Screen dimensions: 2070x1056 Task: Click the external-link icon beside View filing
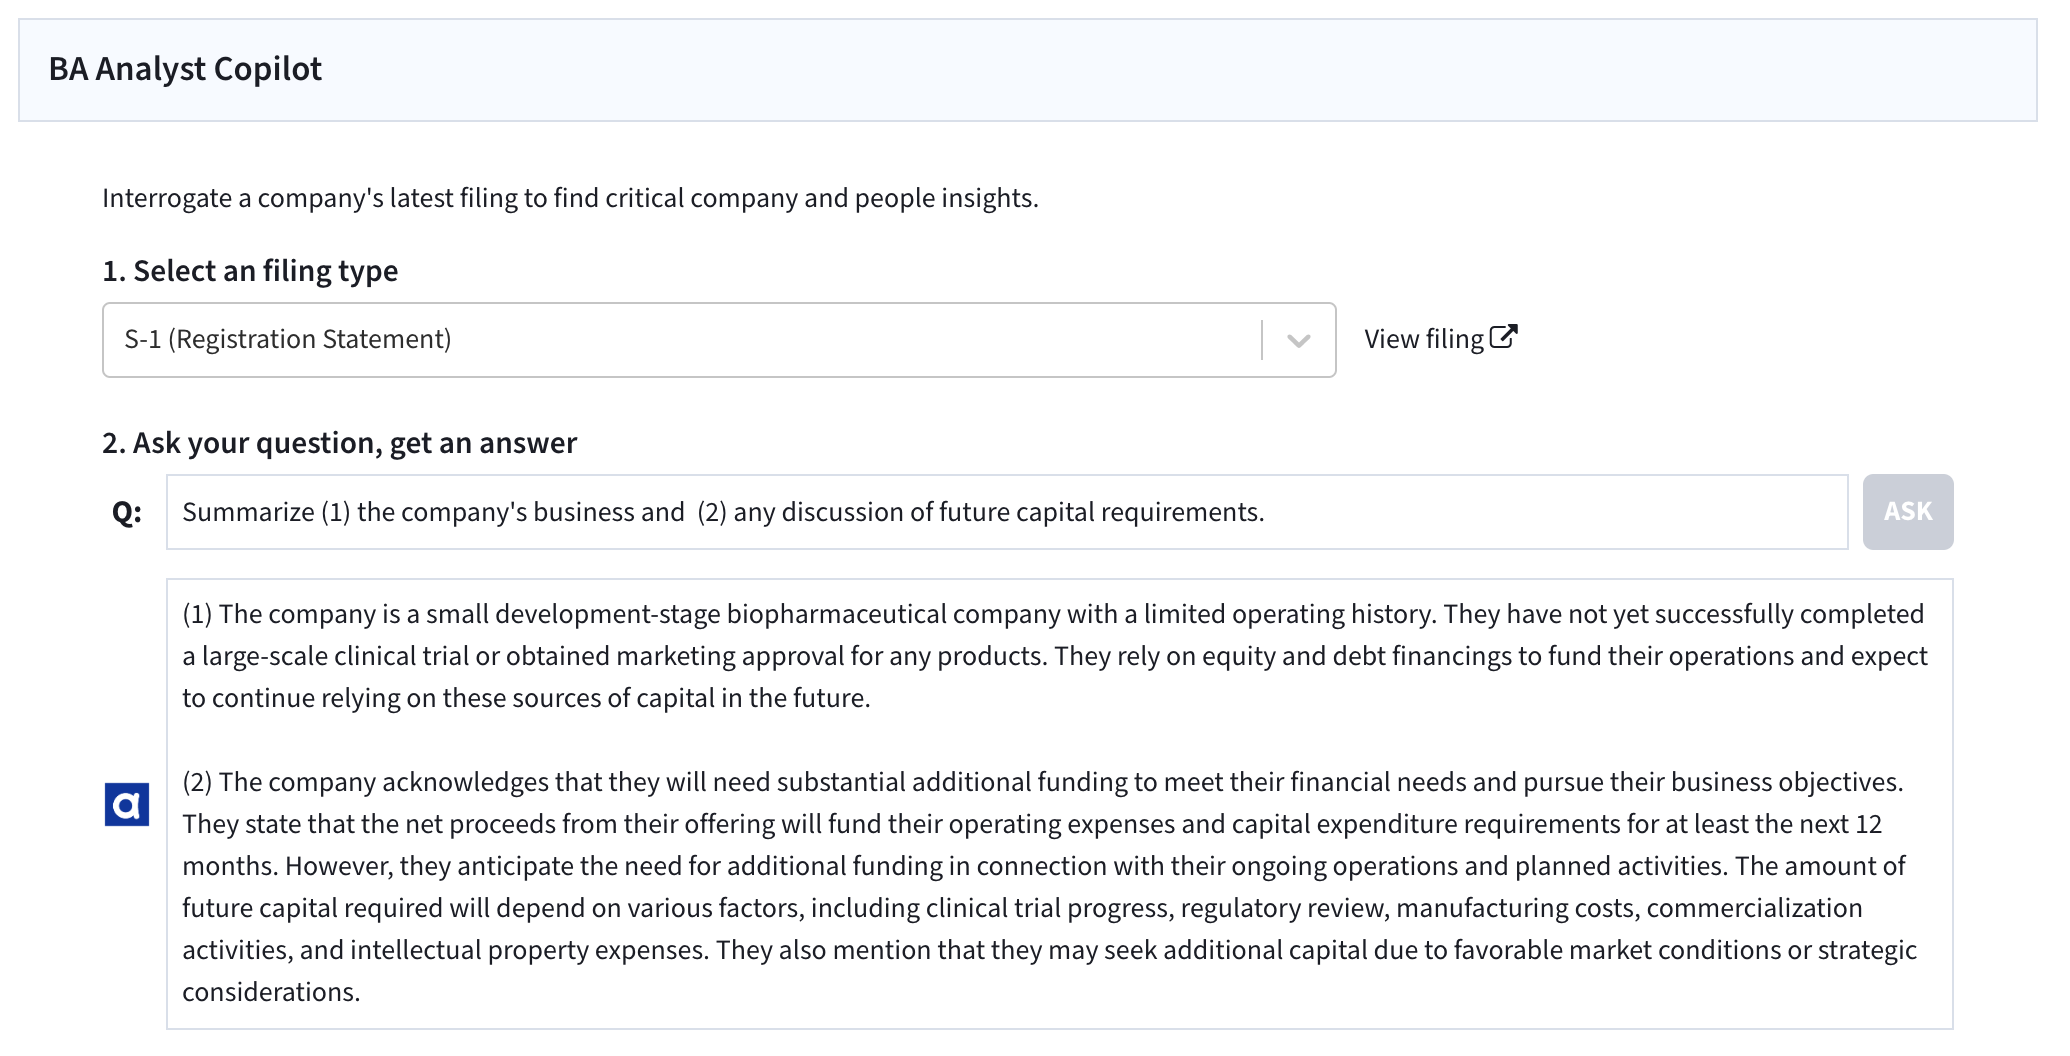pos(1503,337)
